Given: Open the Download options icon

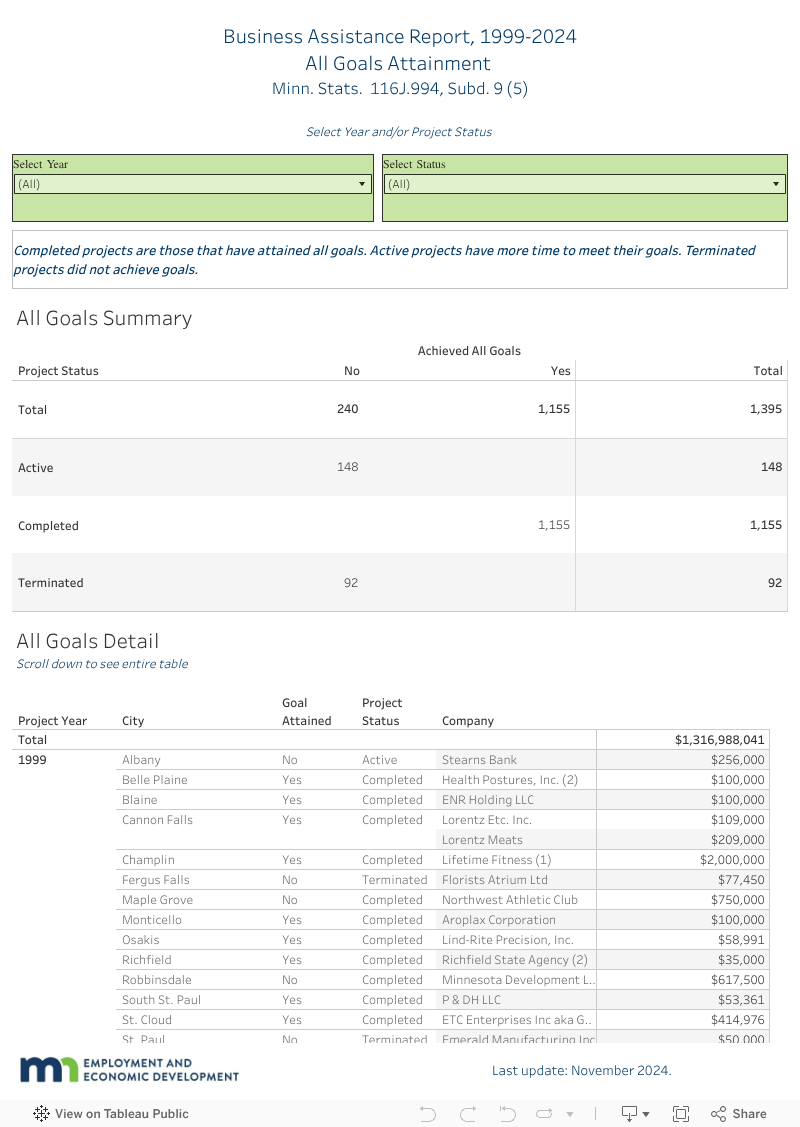Looking at the screenshot, I should tap(635, 1113).
